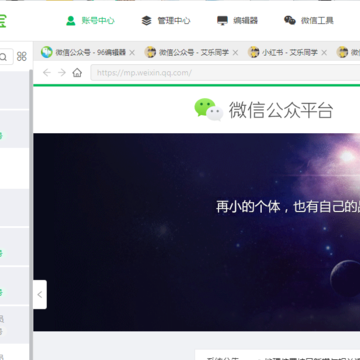360x360 pixels.
Task: Open the 账号中心 menu item
Action: 90,21
